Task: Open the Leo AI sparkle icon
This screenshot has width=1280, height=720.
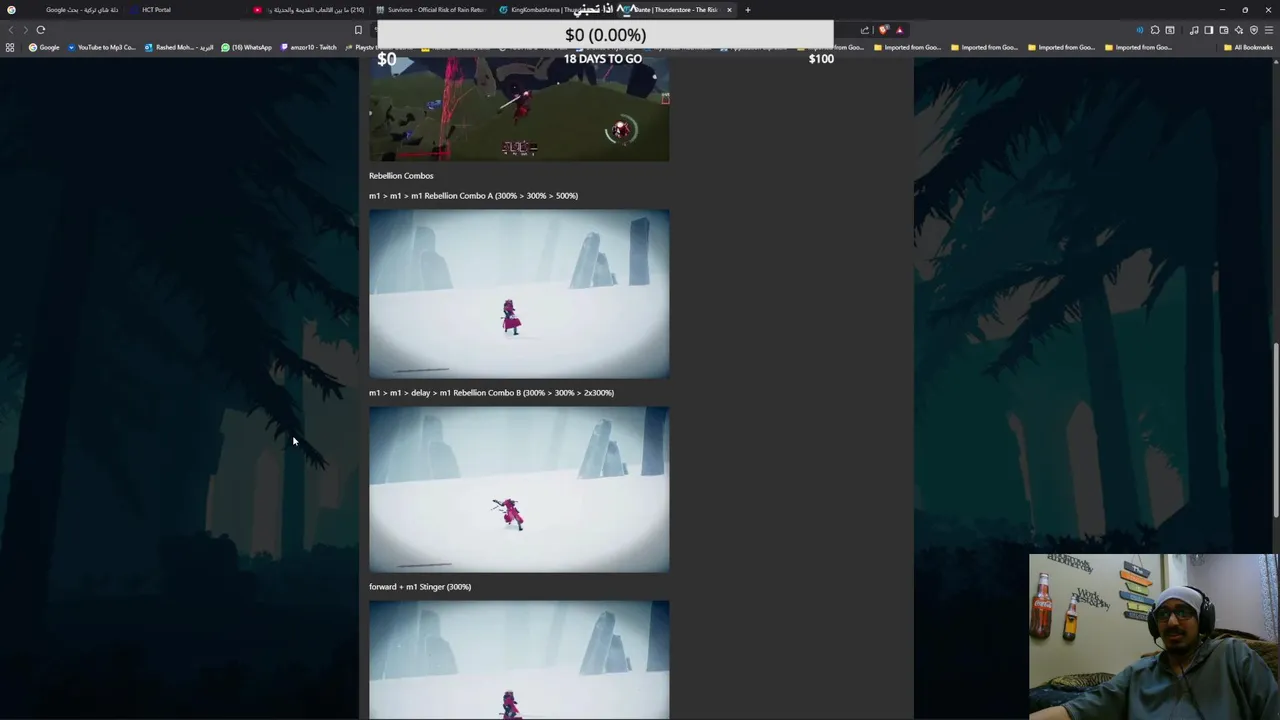Action: [1239, 30]
